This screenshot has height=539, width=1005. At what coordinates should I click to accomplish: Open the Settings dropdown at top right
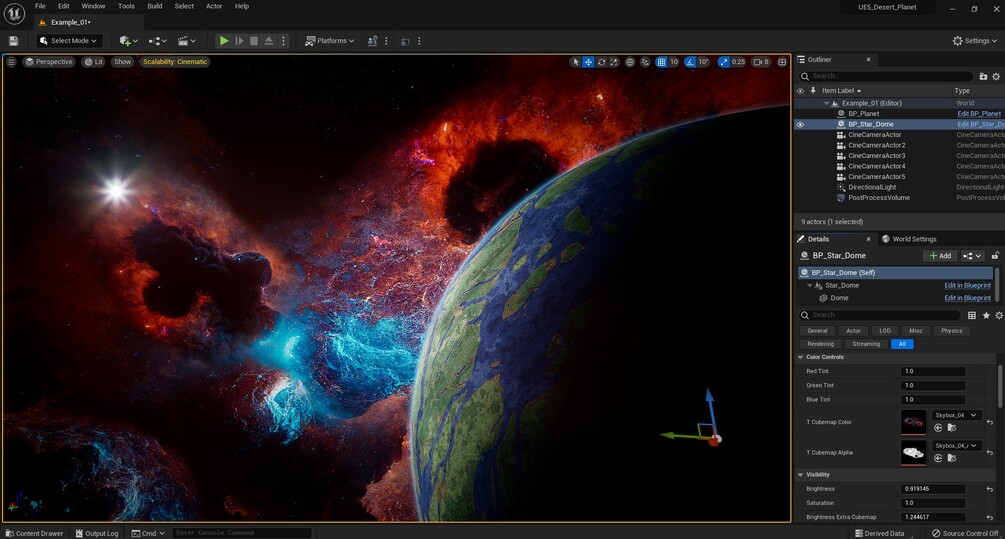click(975, 40)
